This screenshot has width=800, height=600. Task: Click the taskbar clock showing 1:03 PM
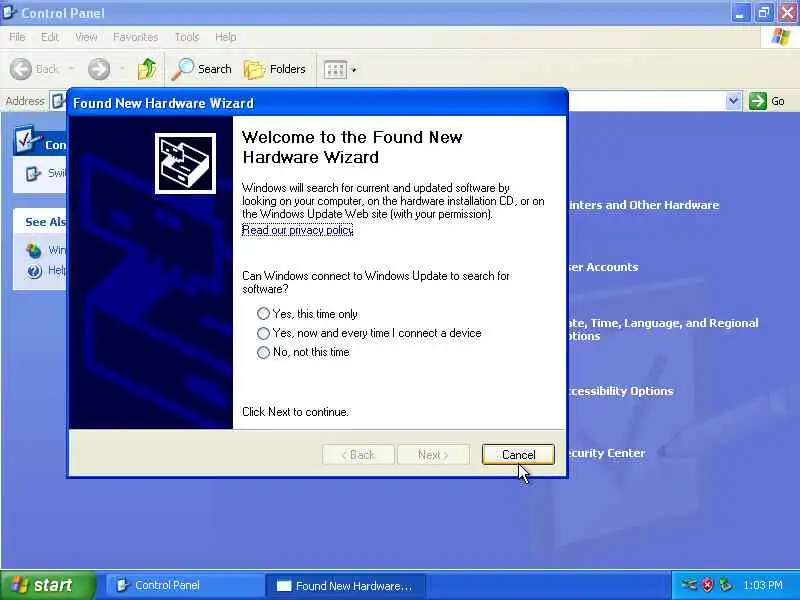763,585
